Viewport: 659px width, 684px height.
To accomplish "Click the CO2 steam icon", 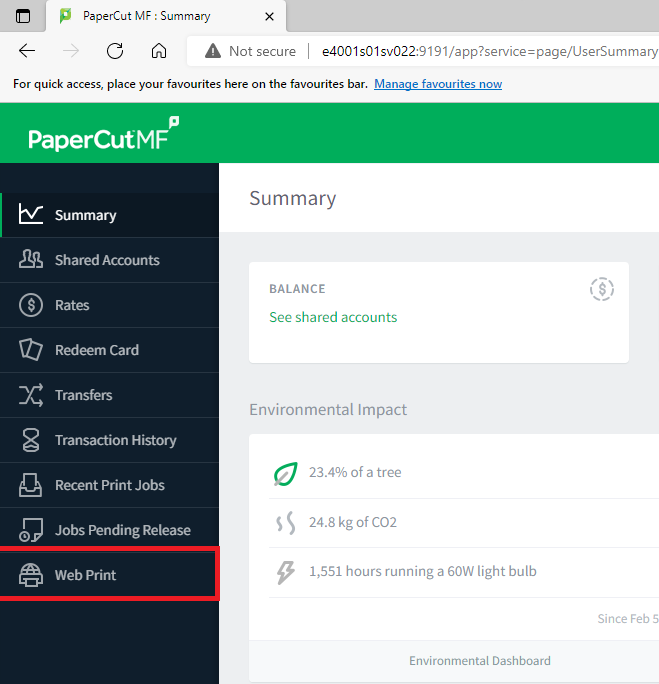I will coord(286,523).
